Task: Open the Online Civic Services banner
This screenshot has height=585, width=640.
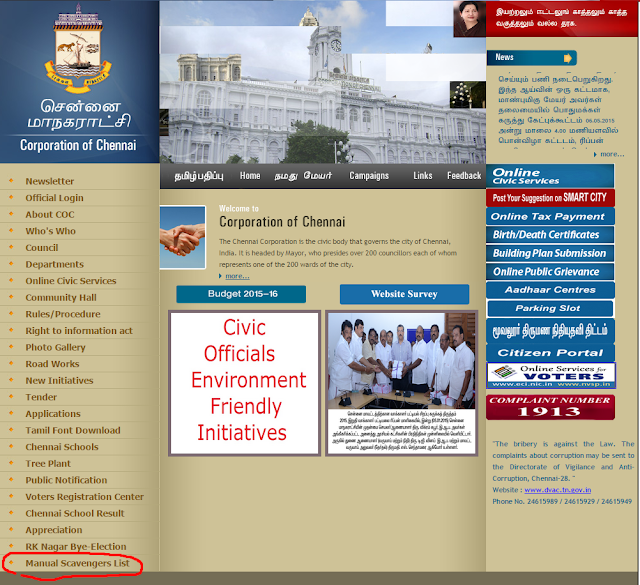Action: (550, 176)
